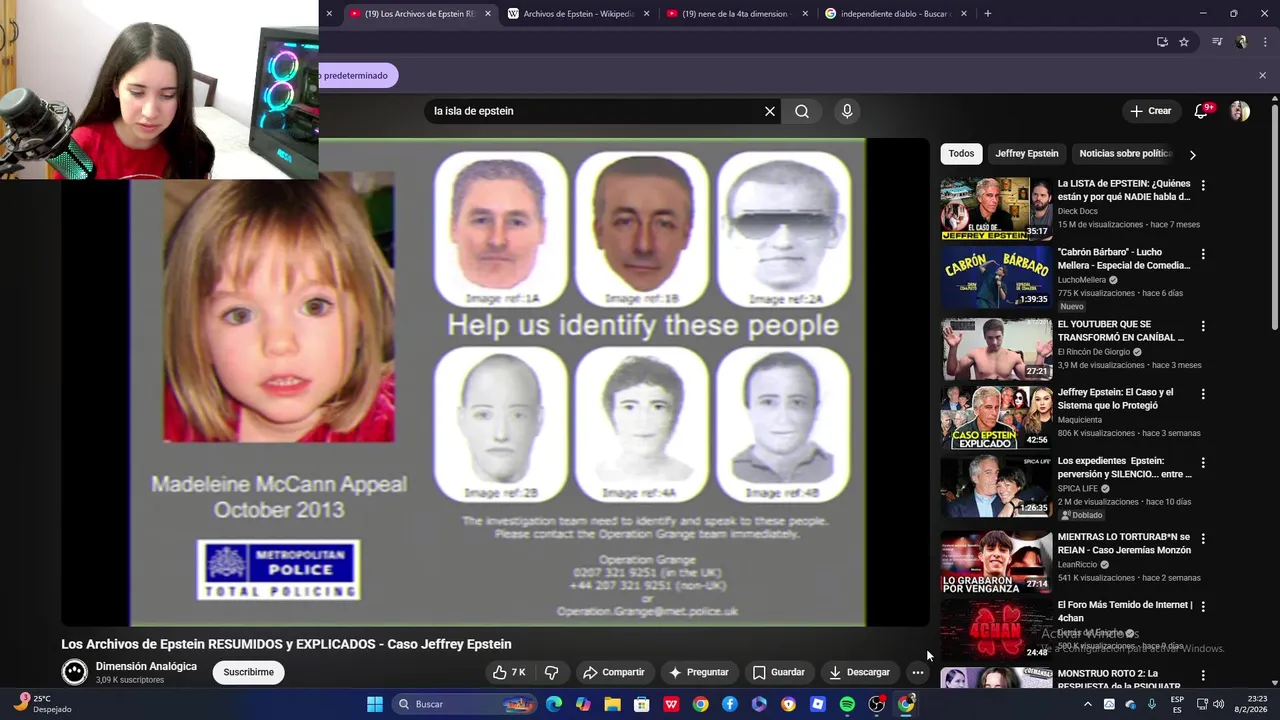
Task: Open YouTube notifications bell
Action: click(1201, 111)
